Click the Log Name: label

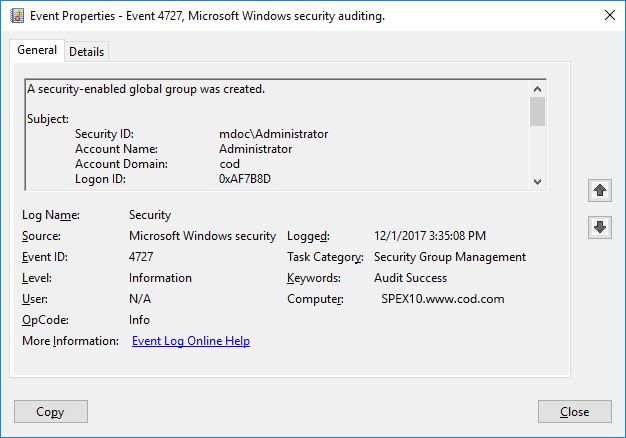[x=51, y=215]
